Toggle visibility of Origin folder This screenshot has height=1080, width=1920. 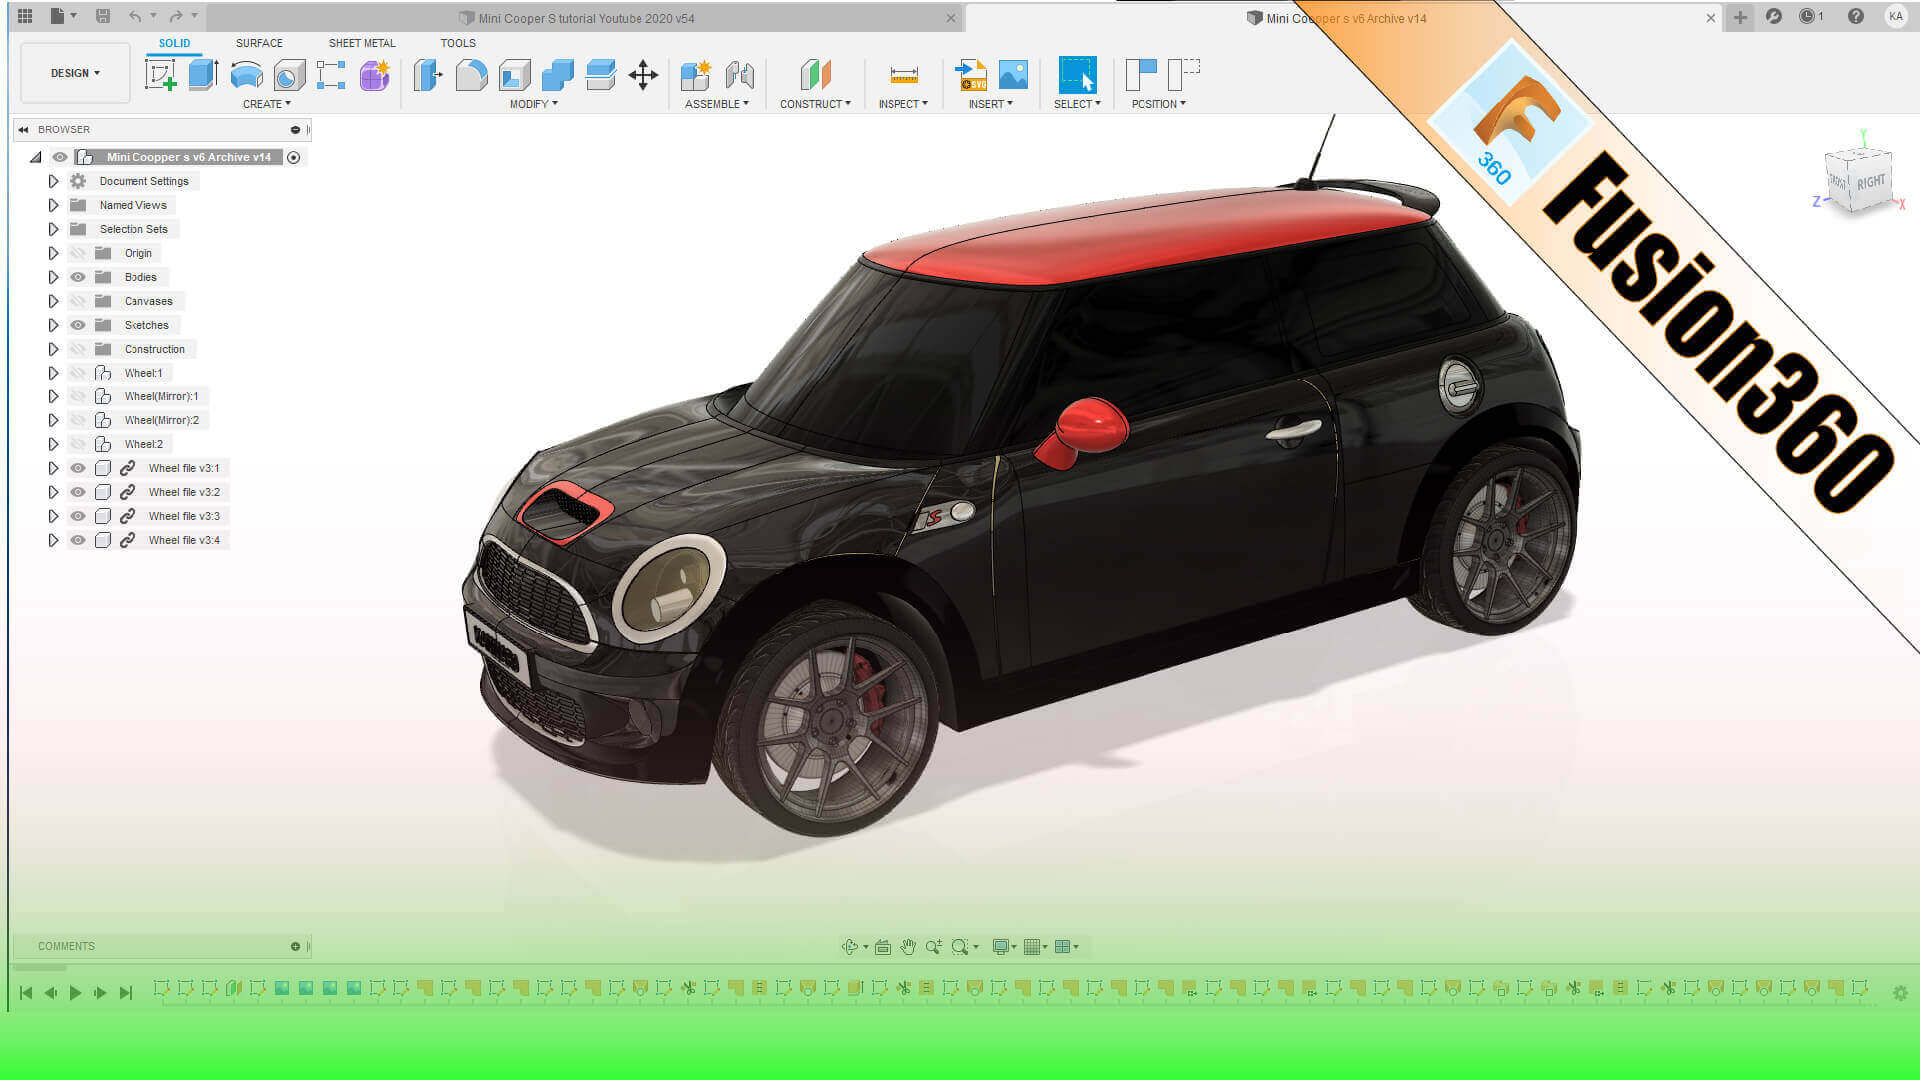pos(78,253)
